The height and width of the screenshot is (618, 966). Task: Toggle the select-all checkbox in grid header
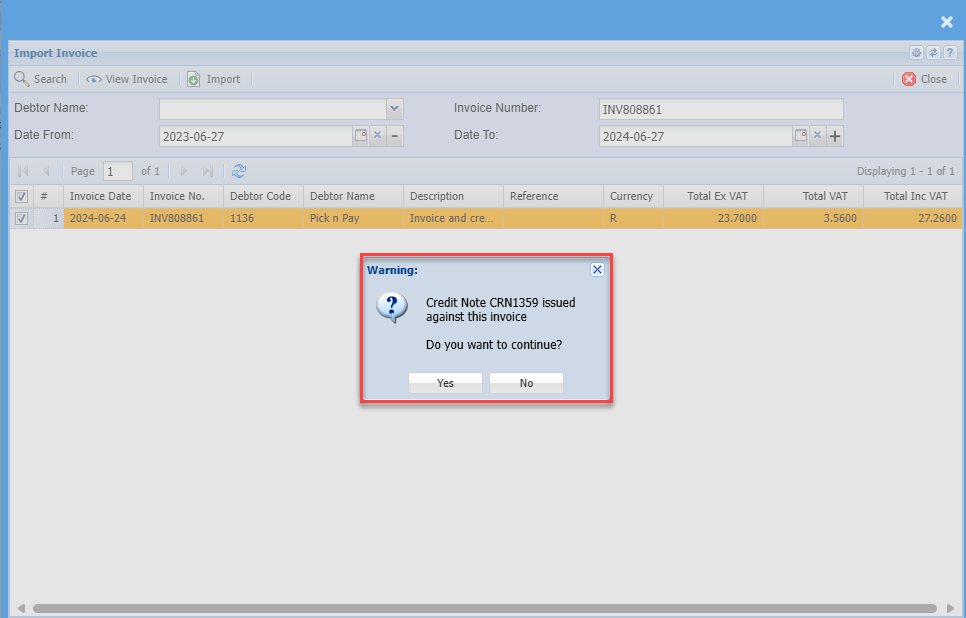point(22,197)
